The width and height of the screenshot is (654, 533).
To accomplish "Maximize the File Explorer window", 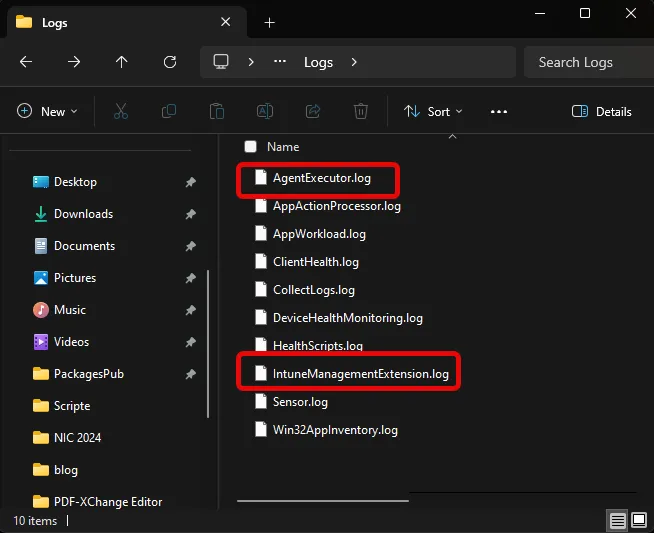I will (585, 13).
